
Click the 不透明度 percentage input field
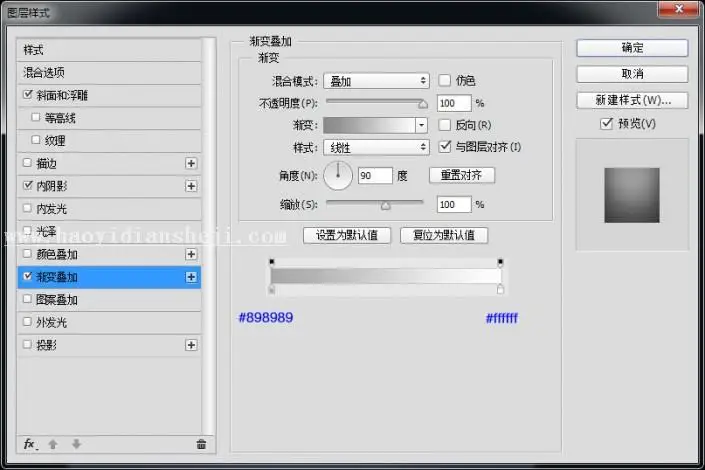click(x=454, y=103)
